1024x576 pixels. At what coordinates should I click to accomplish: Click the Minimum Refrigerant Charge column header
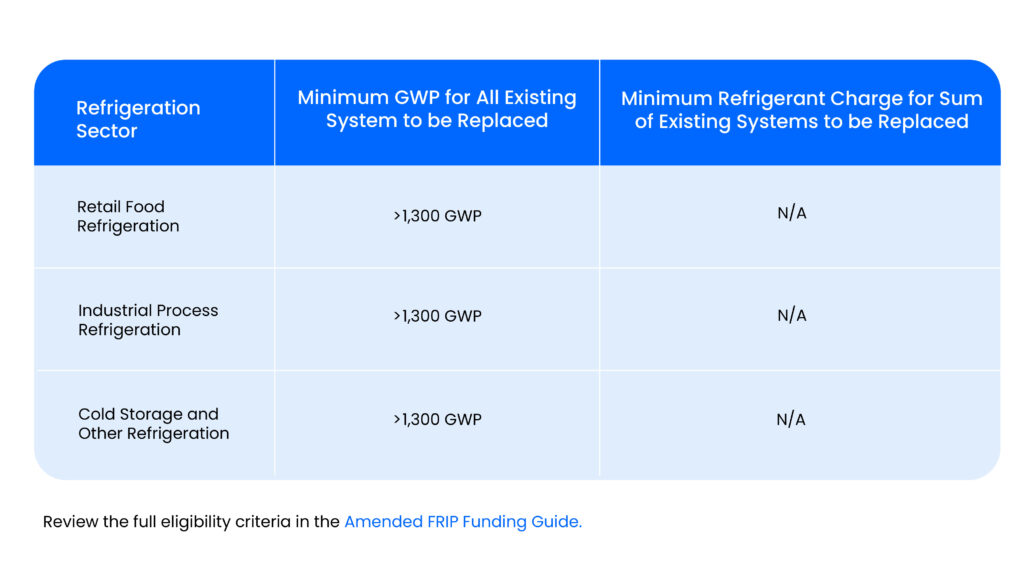[801, 110]
